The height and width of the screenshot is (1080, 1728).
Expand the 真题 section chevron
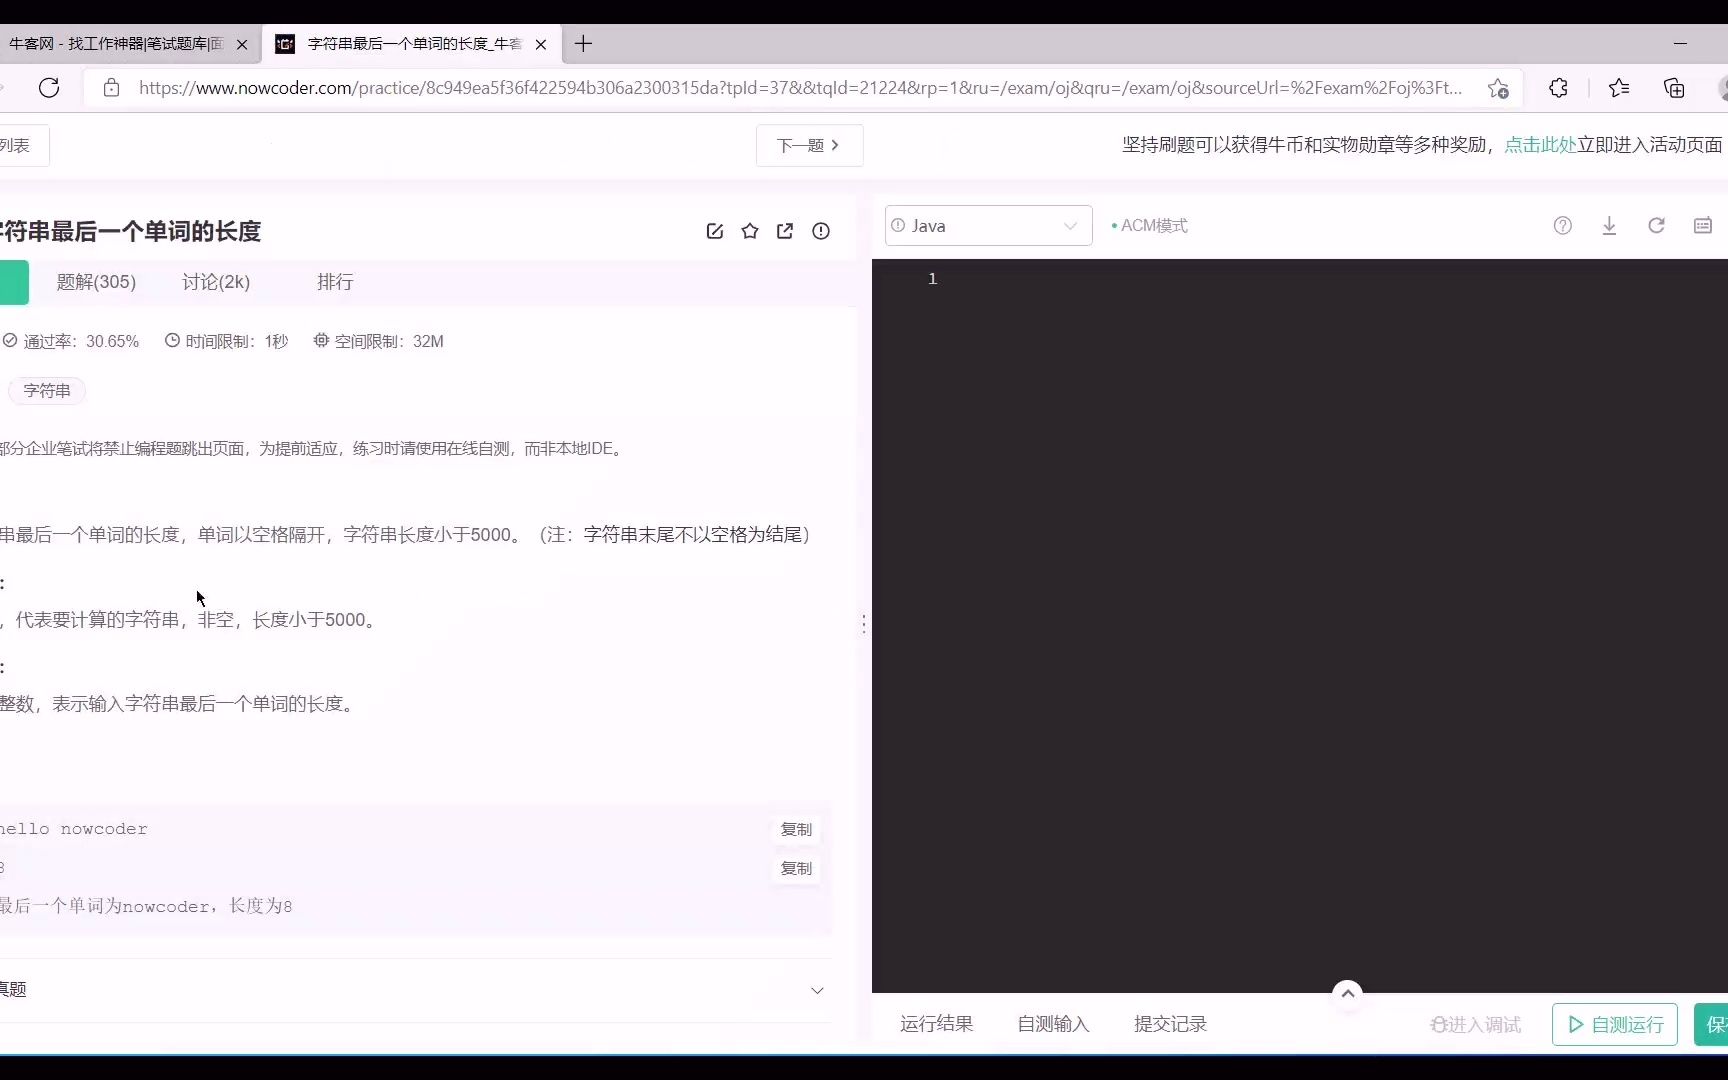tap(817, 991)
